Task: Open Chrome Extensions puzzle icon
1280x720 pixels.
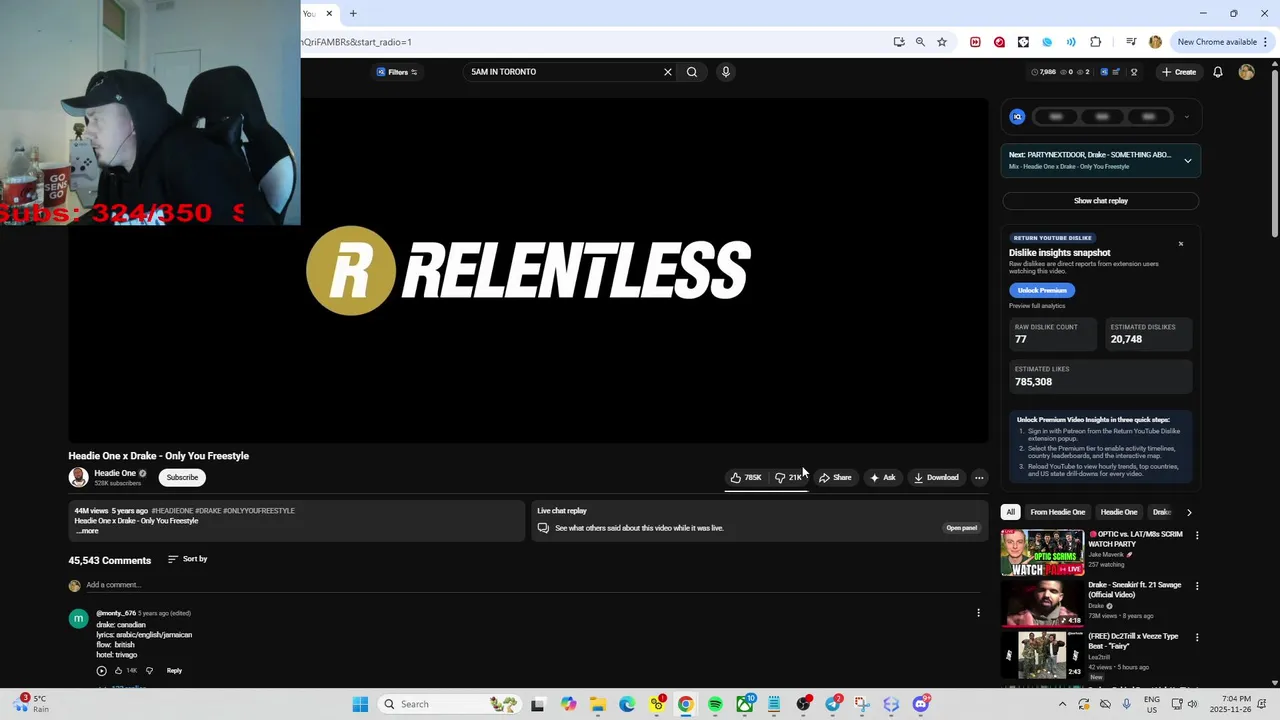Action: 1095,42
